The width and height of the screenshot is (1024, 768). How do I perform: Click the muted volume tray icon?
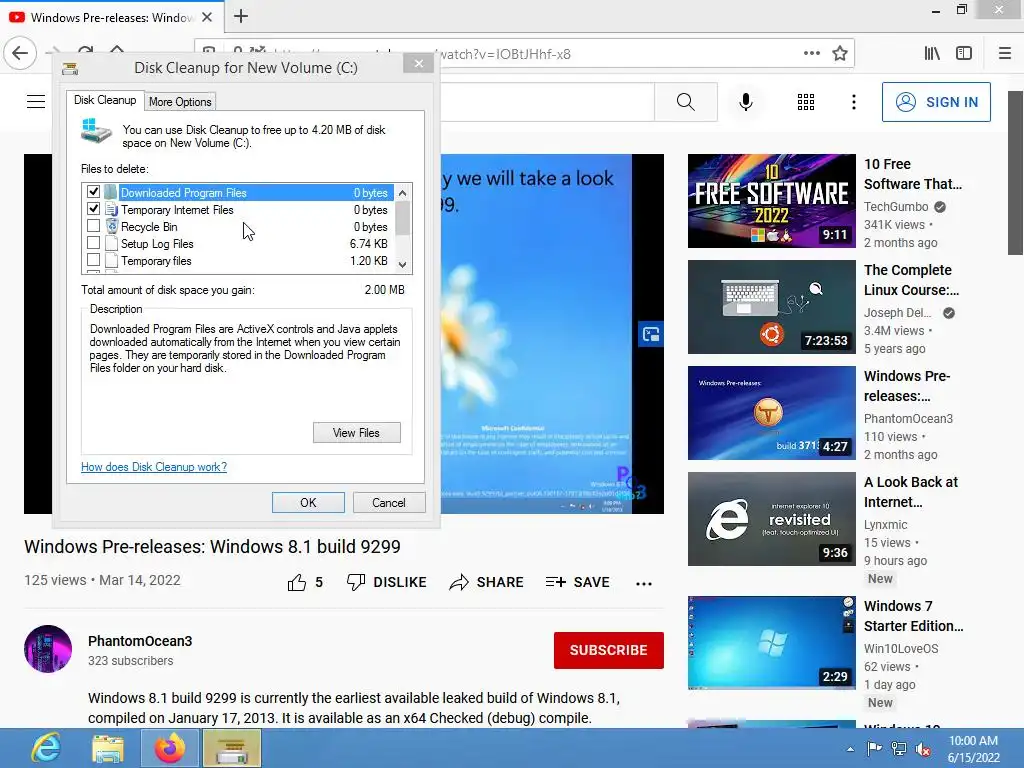tap(923, 748)
